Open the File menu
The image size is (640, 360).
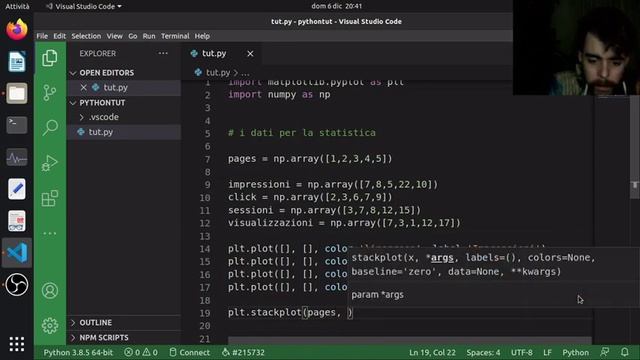42,36
